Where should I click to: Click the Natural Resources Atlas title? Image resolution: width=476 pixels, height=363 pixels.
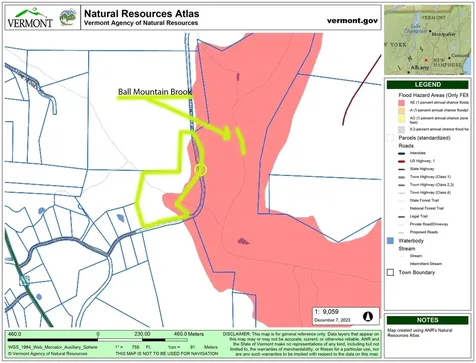tap(142, 14)
